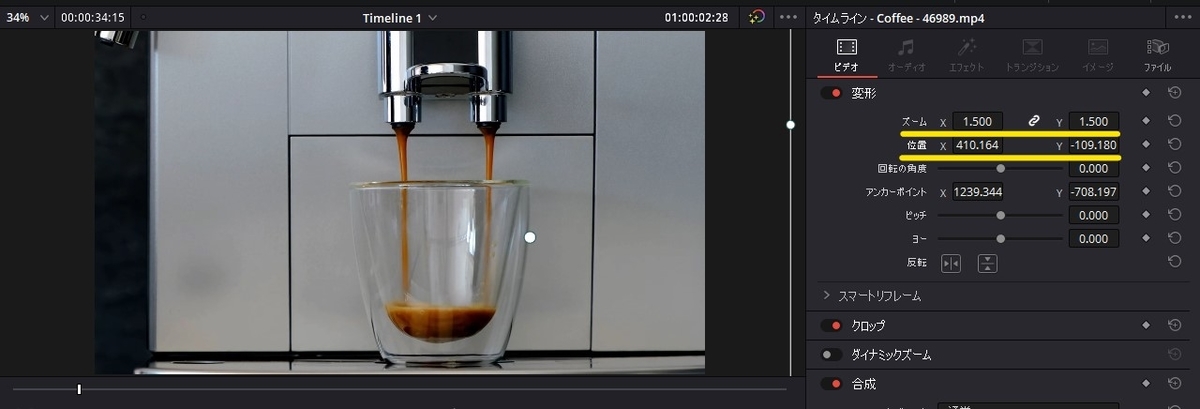Click the 01:00:02:28 current timecode

[696, 18]
